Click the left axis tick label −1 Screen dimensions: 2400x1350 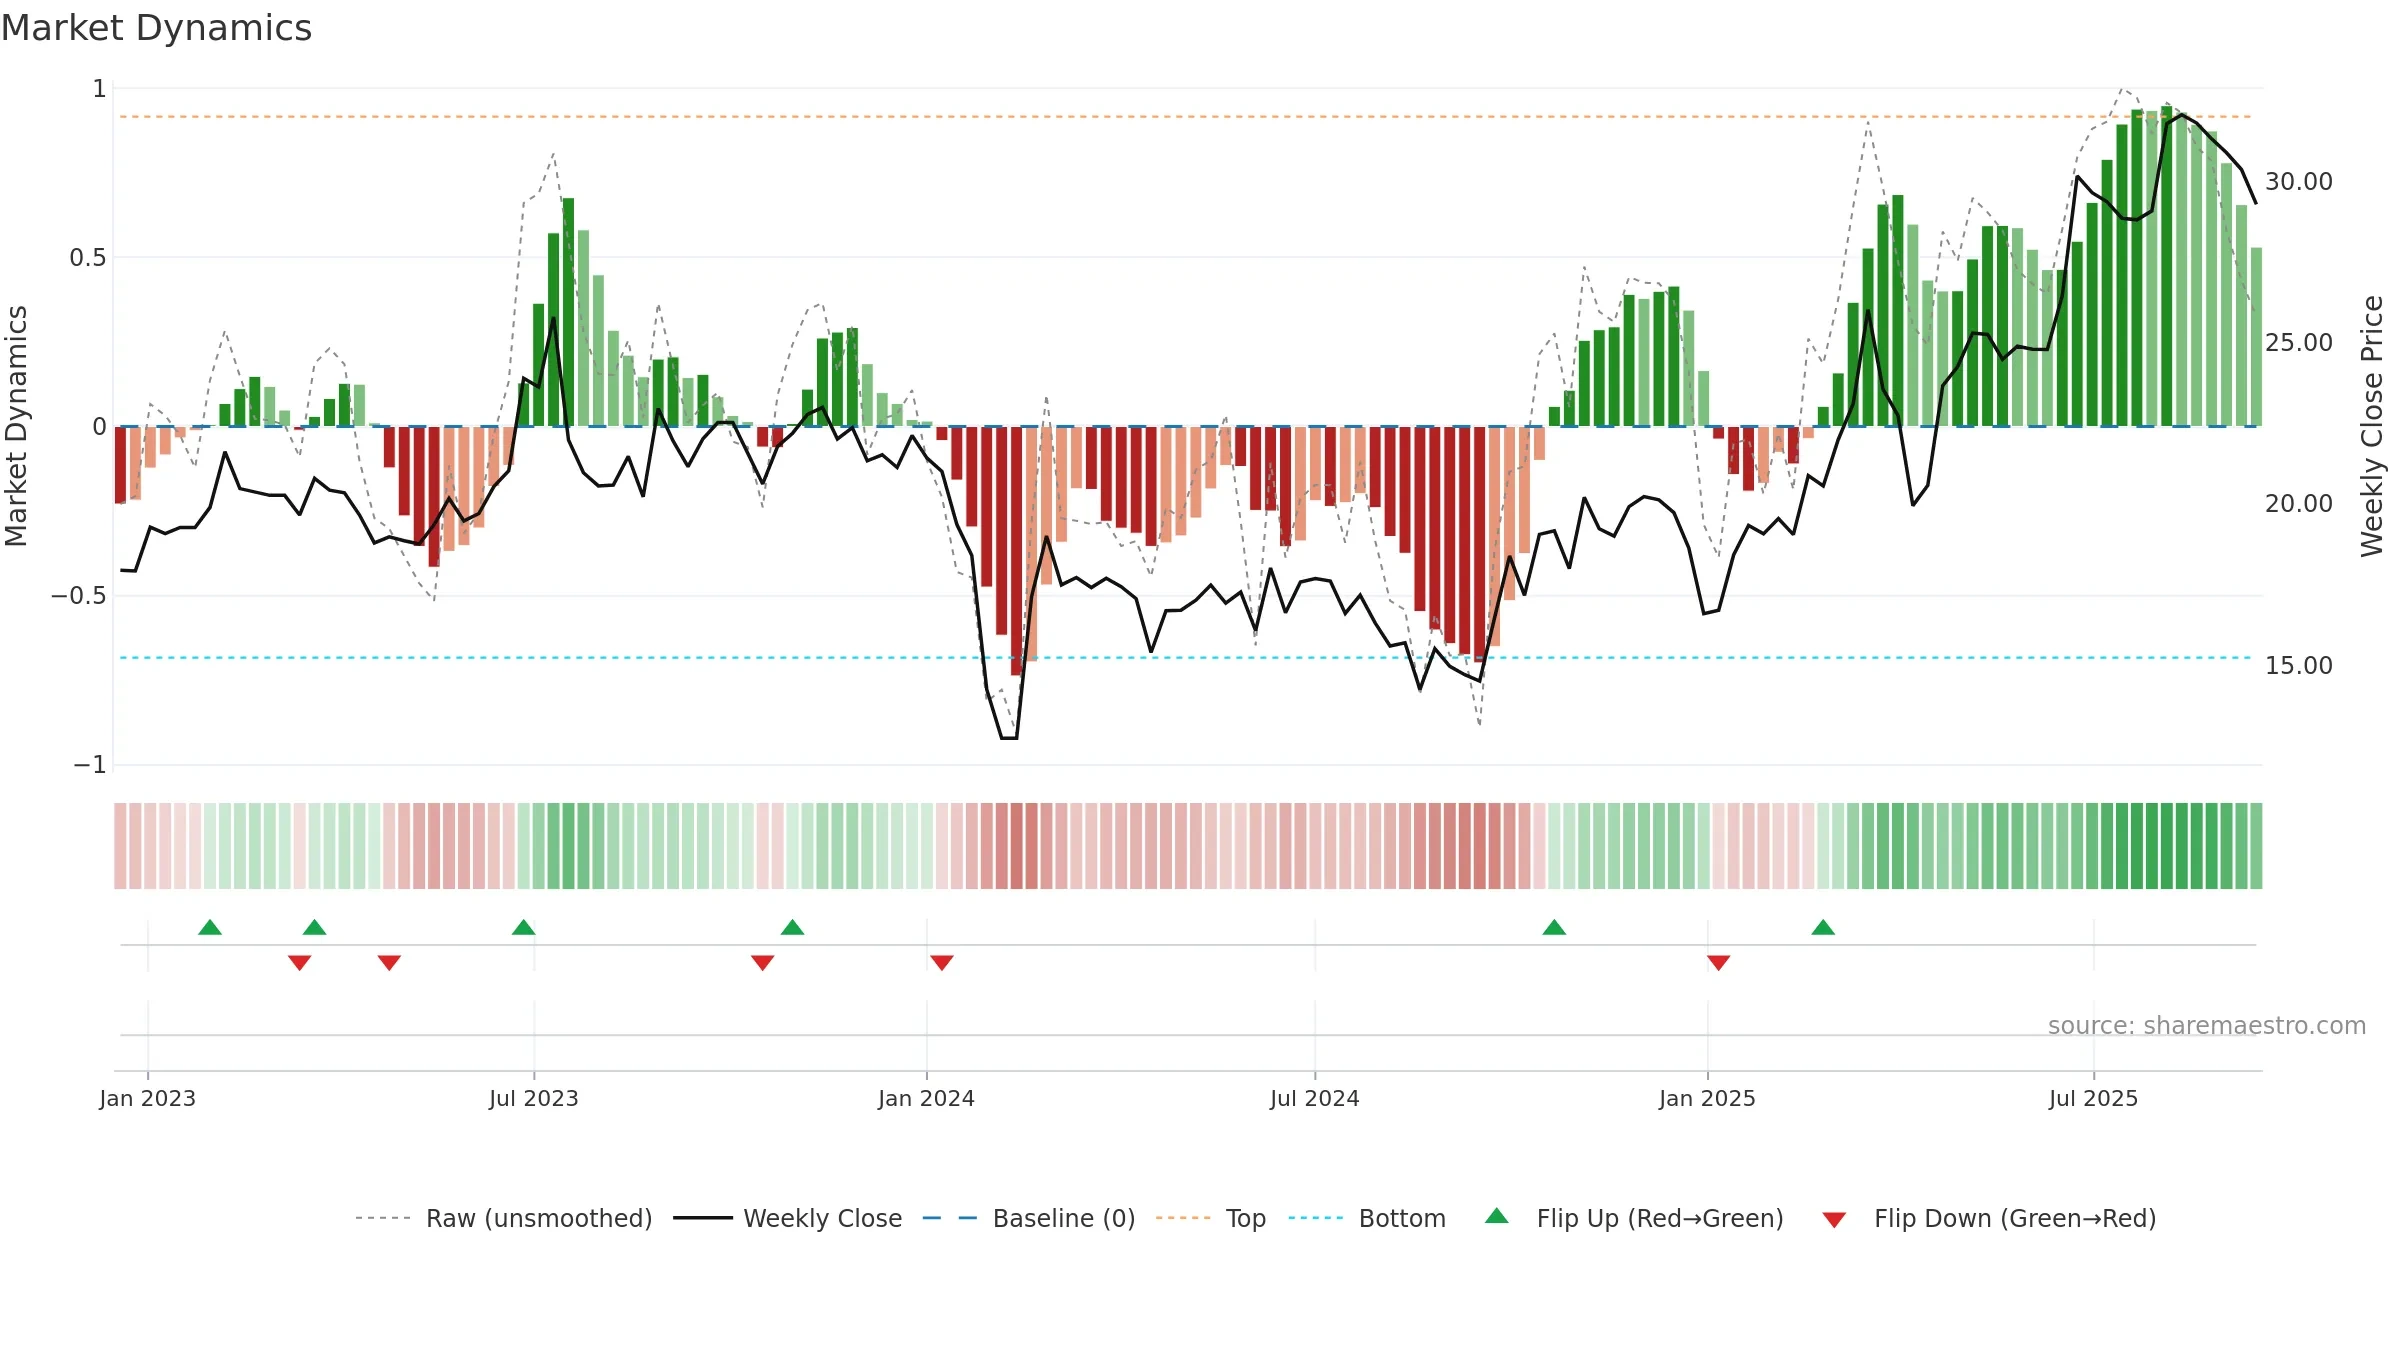(x=90, y=765)
